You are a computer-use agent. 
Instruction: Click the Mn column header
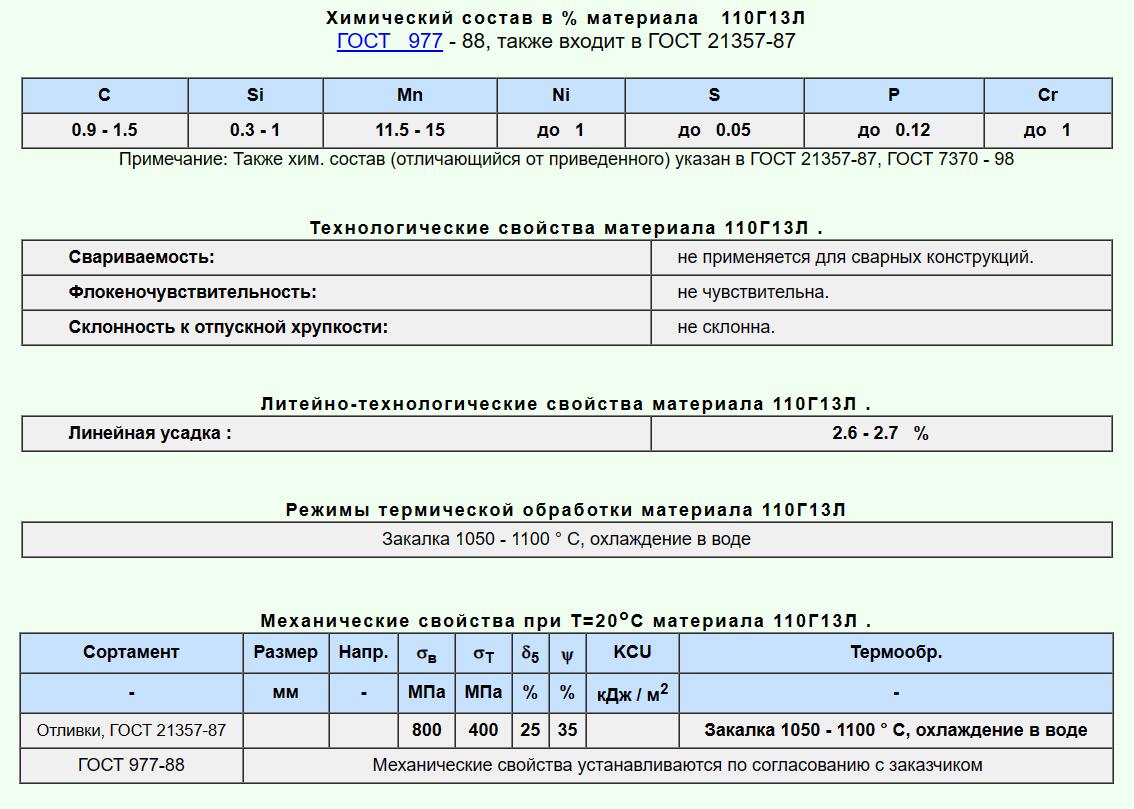(x=410, y=95)
